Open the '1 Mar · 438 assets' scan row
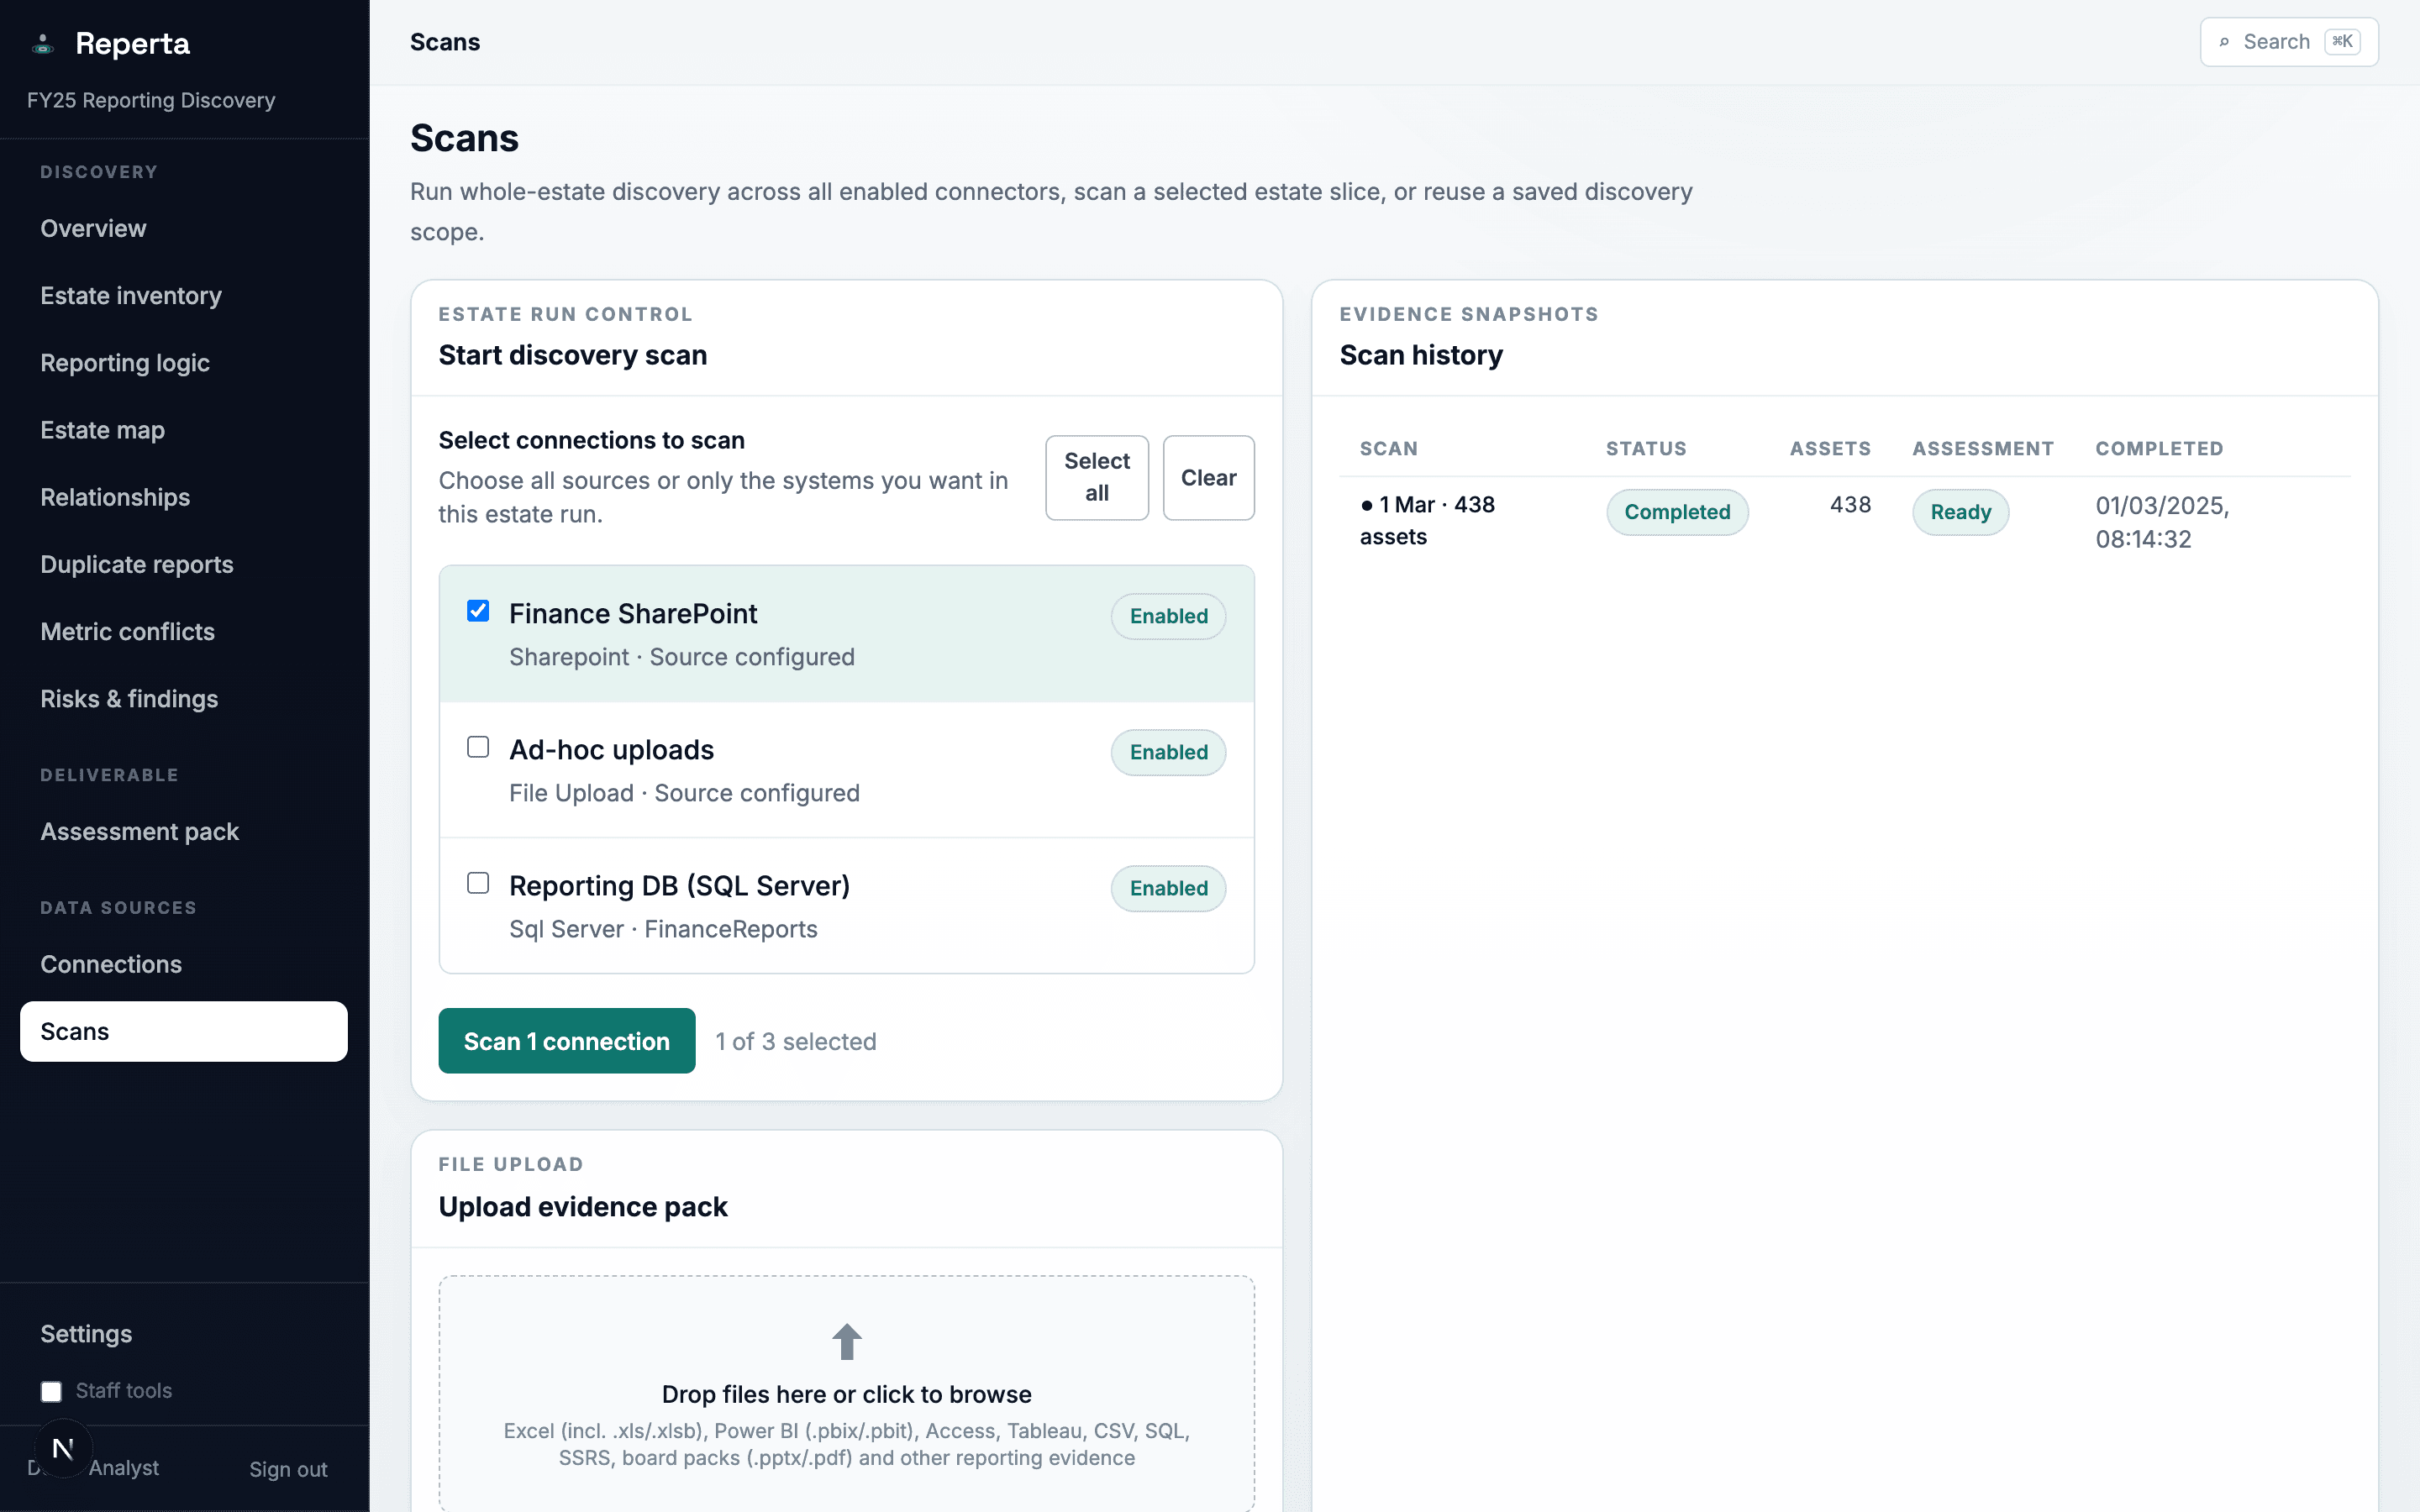 (x=1845, y=521)
